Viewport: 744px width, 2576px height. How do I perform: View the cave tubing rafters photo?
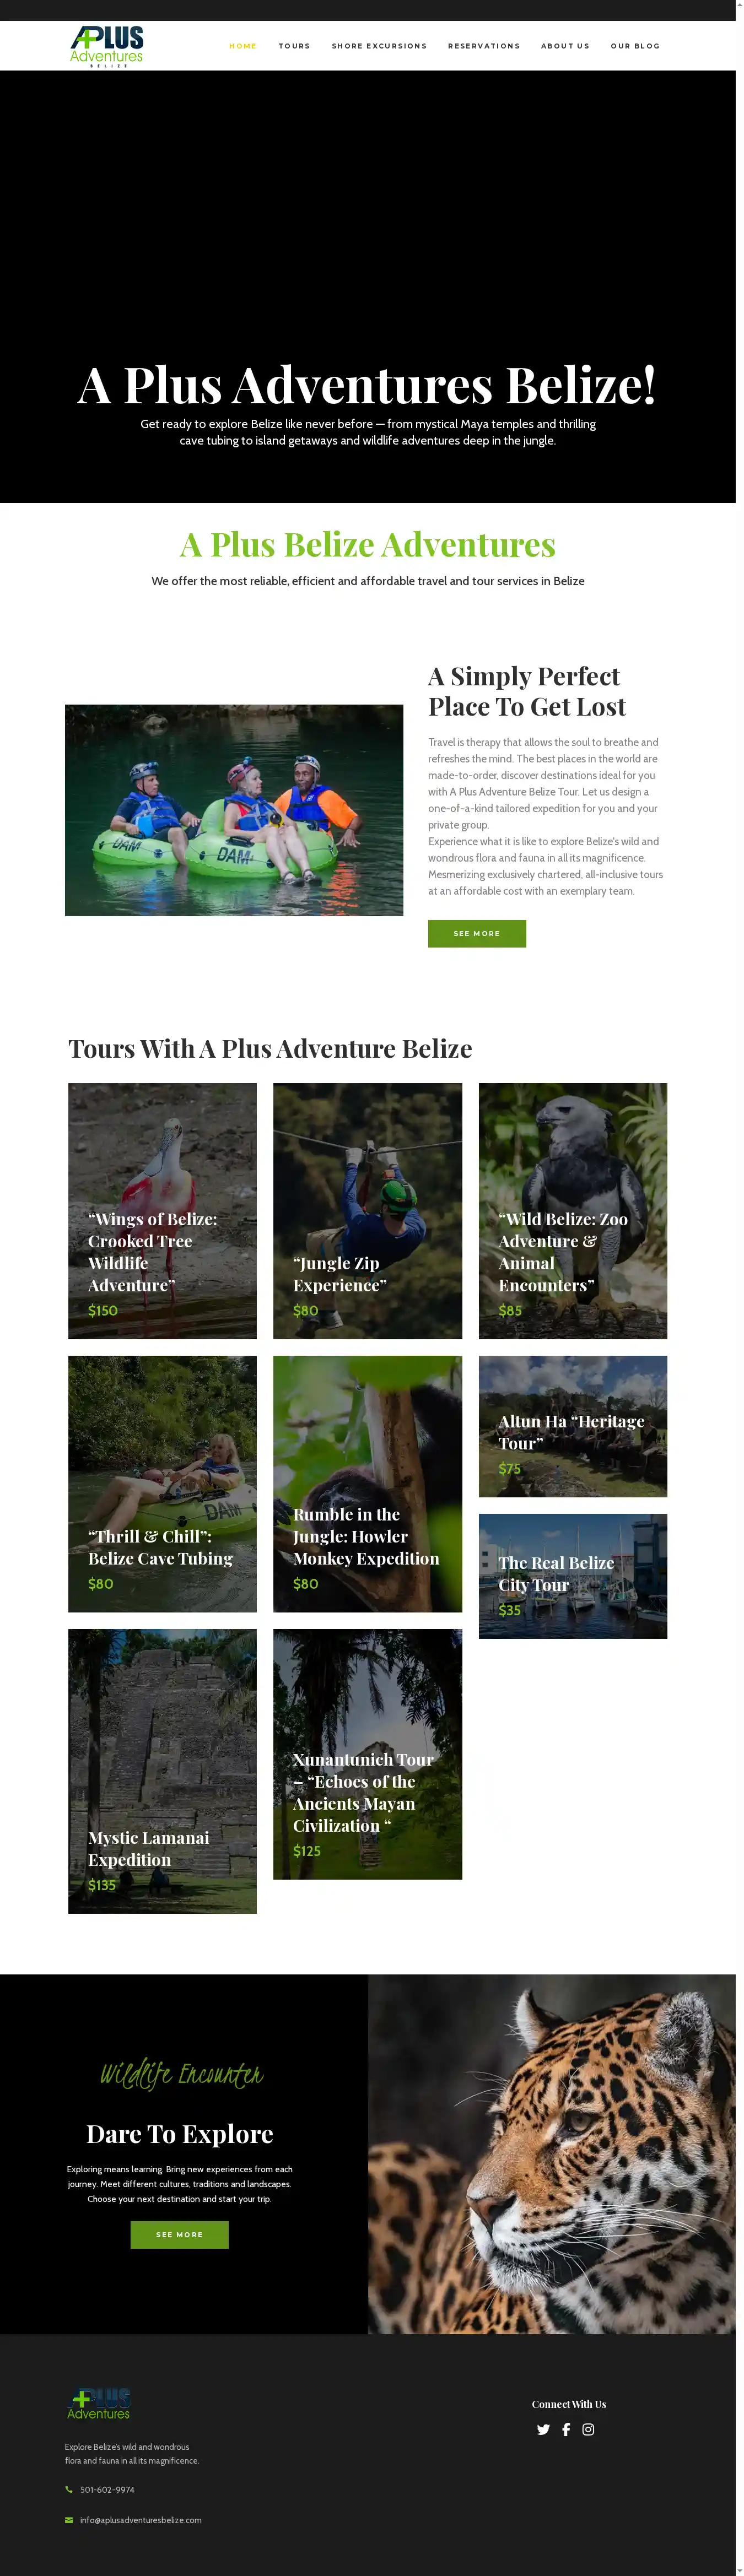click(x=234, y=810)
